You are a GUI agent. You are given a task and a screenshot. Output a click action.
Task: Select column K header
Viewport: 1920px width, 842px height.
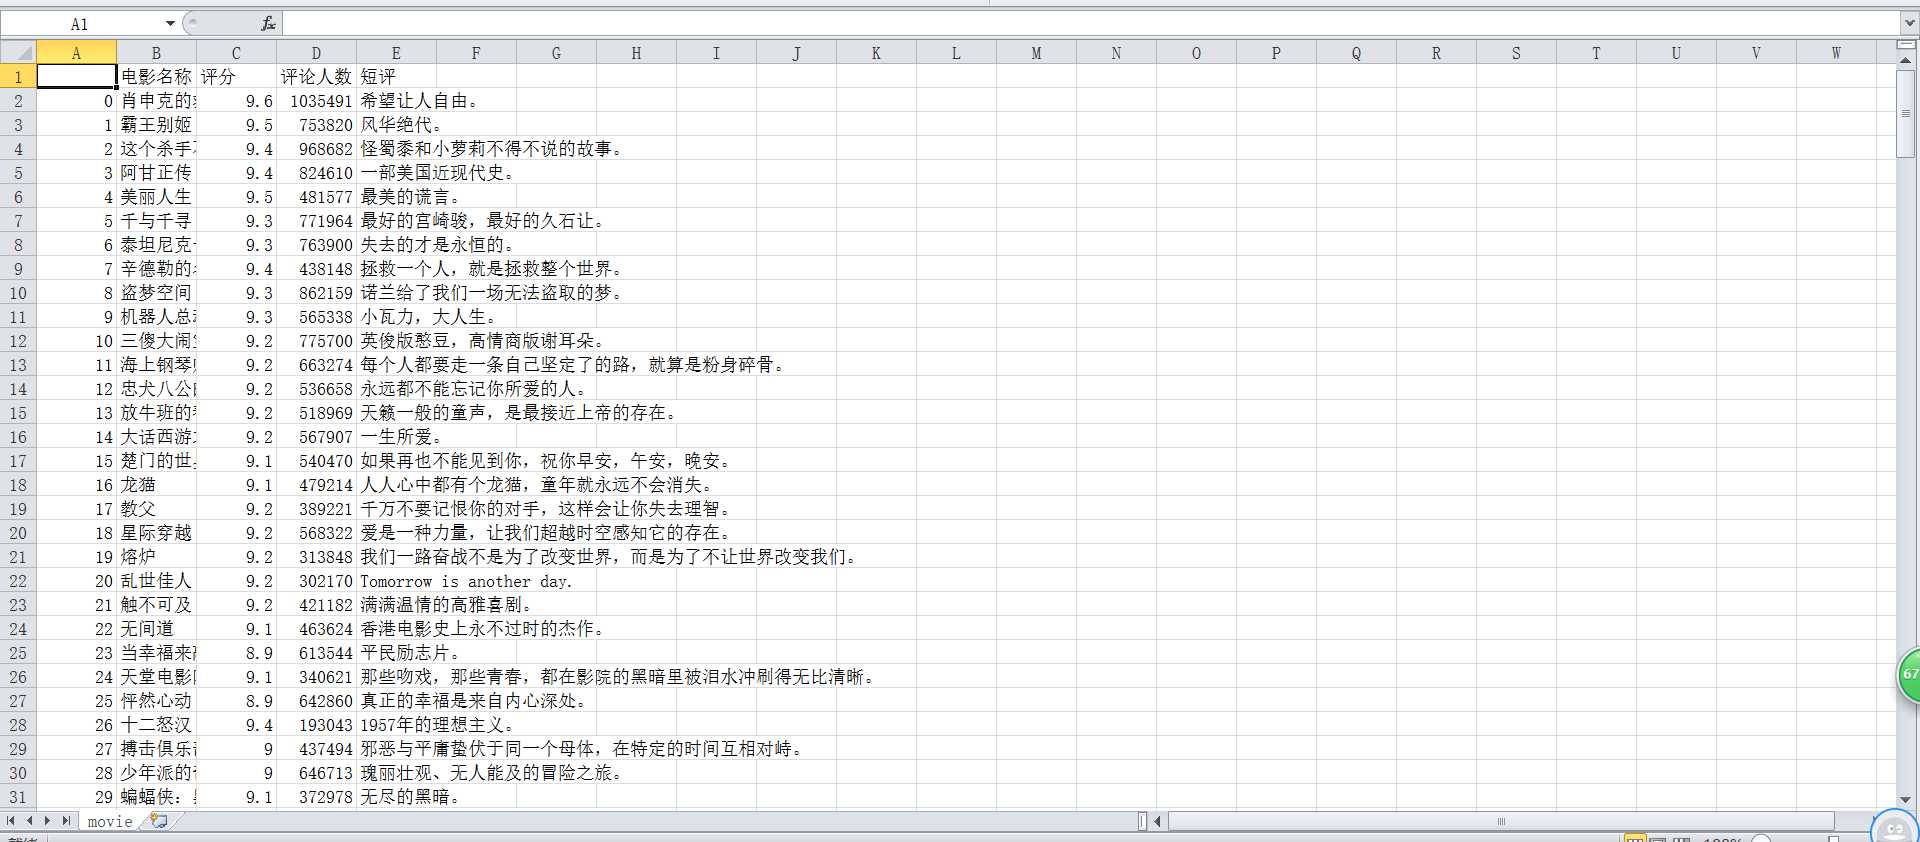pyautogui.click(x=877, y=53)
